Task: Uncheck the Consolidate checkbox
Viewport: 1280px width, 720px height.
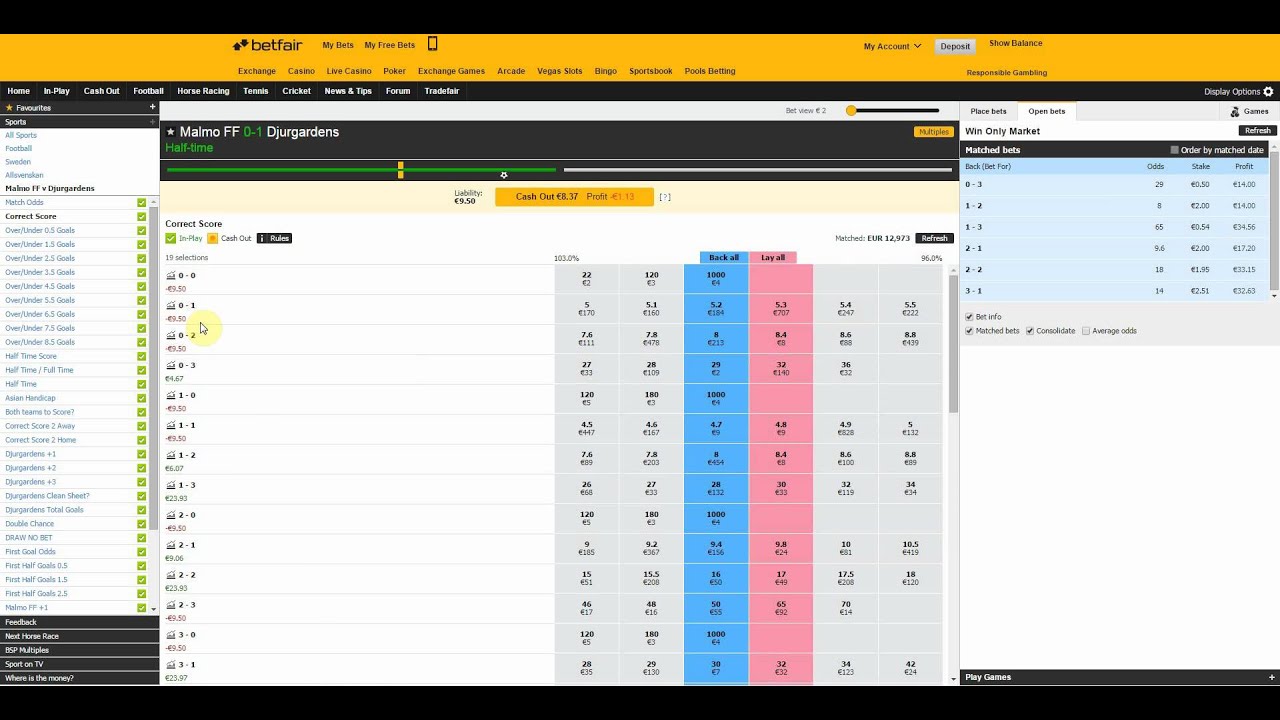Action: (x=1030, y=331)
